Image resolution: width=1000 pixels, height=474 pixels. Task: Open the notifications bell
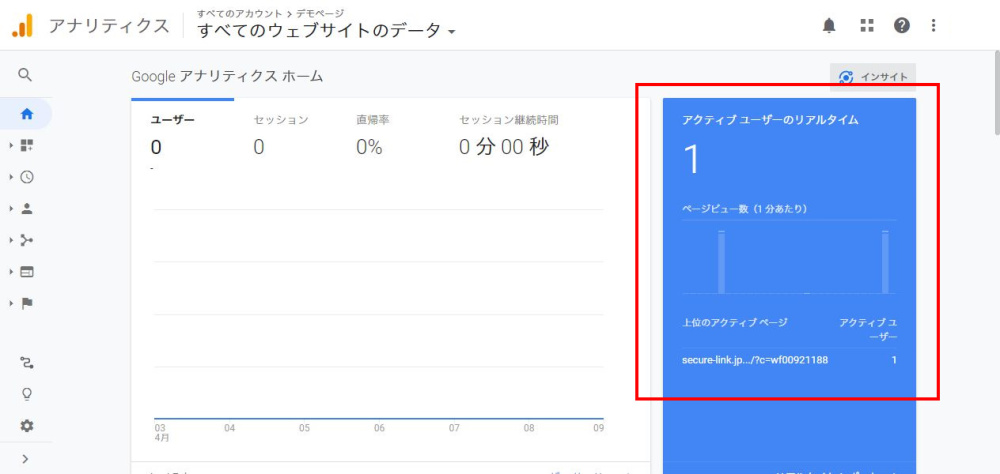[x=829, y=26]
